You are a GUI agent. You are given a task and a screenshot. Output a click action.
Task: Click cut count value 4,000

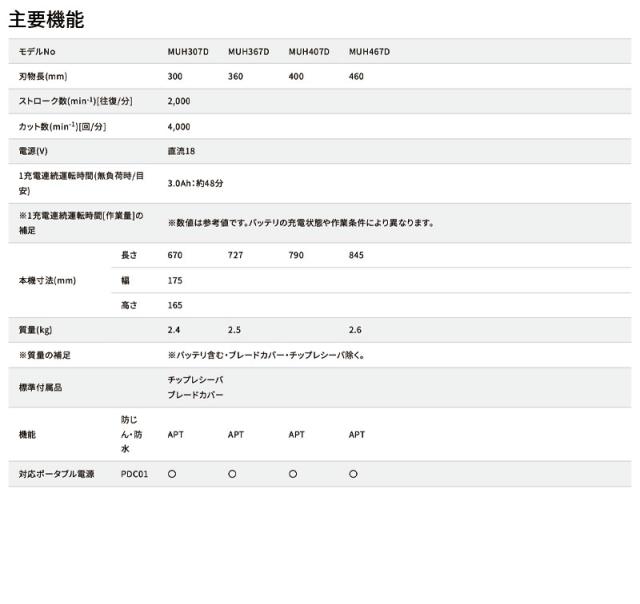pos(179,127)
